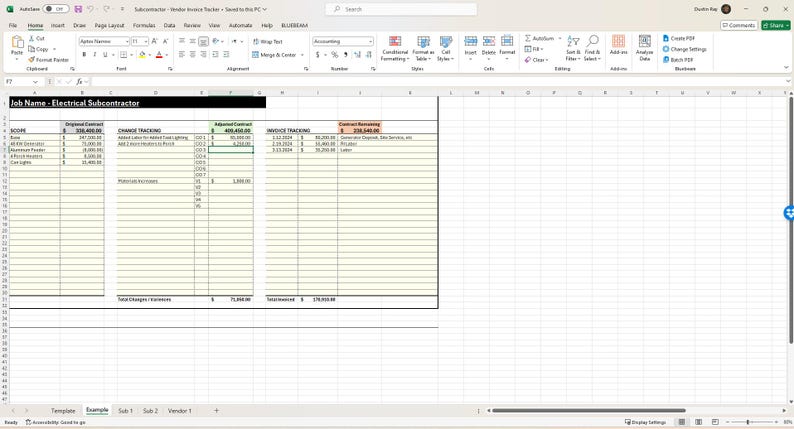Image resolution: width=794 pixels, height=429 pixels.
Task: Click the horizontal scrollbar
Action: [588, 411]
